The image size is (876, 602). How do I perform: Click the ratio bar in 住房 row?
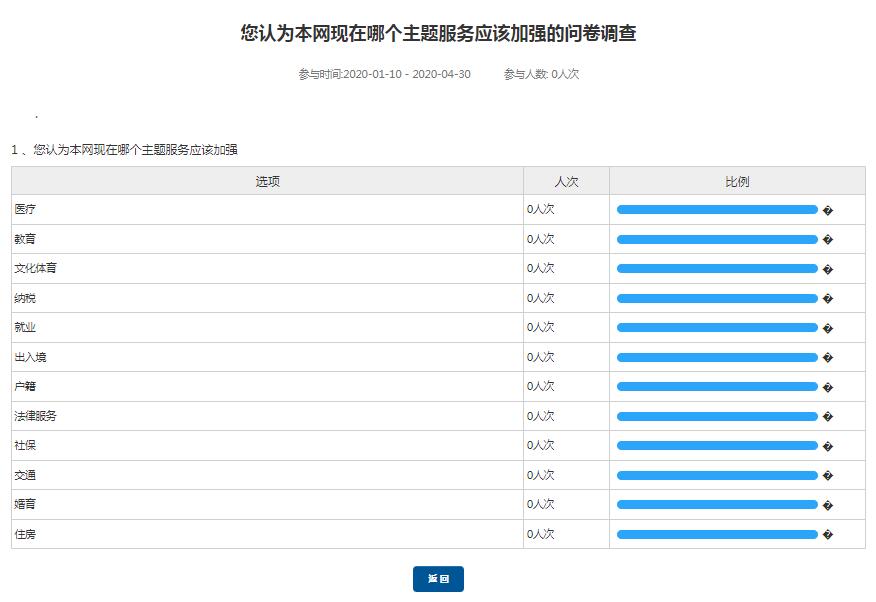click(717, 534)
